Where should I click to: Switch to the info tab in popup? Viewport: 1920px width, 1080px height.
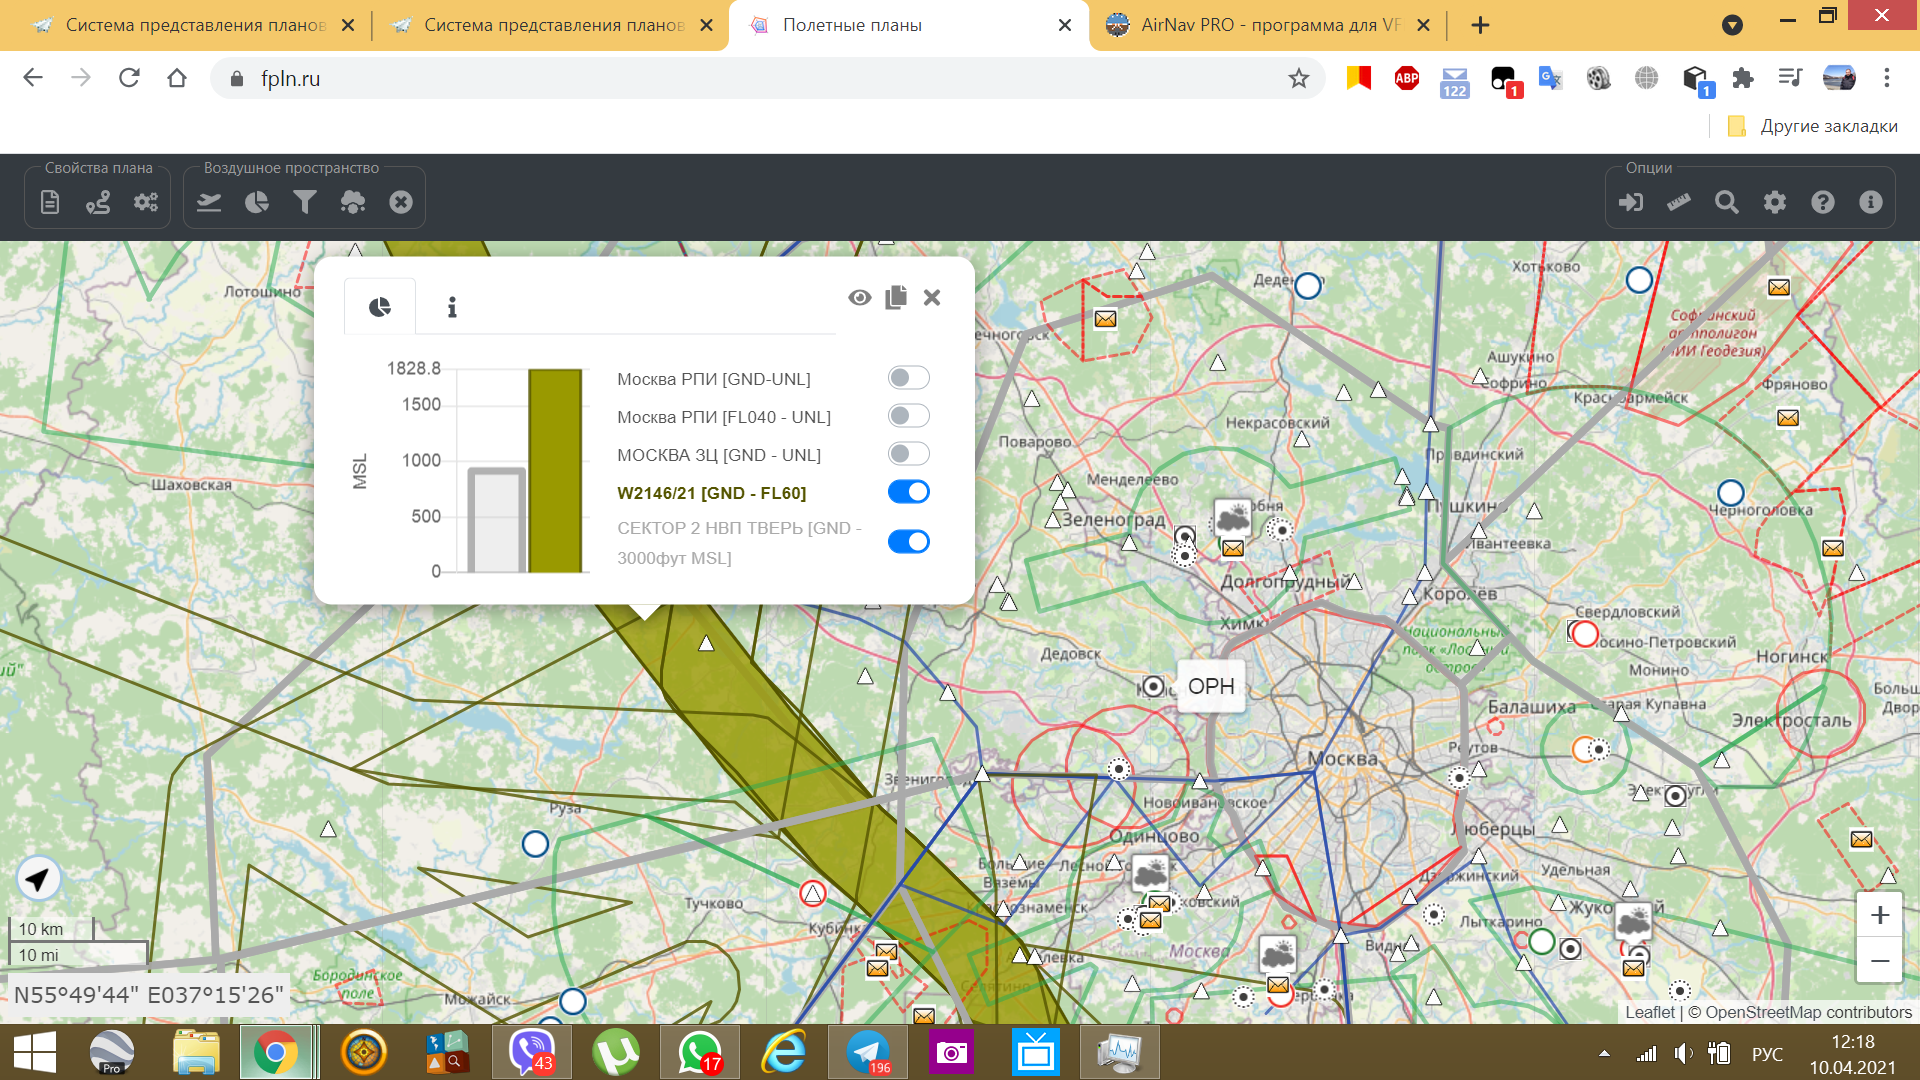coord(452,307)
